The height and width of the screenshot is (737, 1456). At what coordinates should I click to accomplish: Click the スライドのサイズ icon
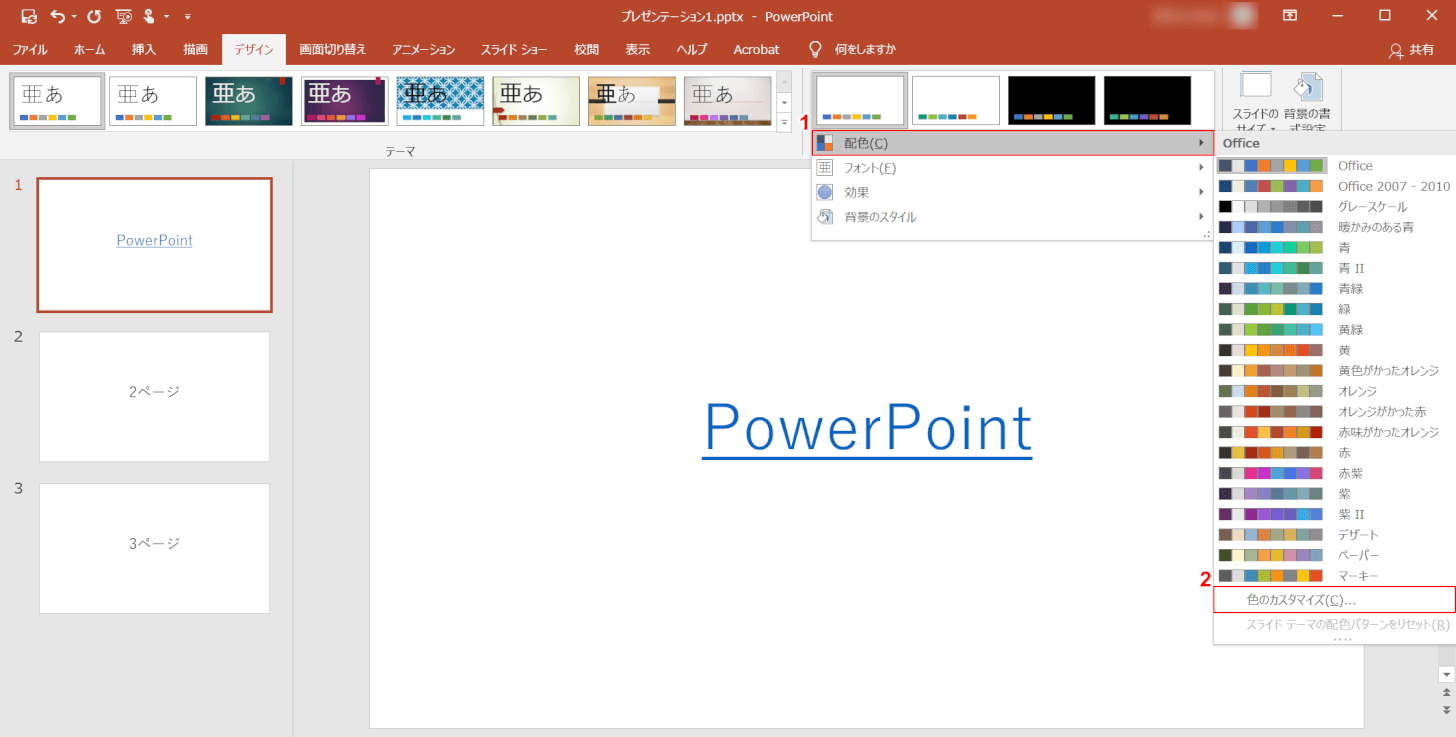(1255, 86)
